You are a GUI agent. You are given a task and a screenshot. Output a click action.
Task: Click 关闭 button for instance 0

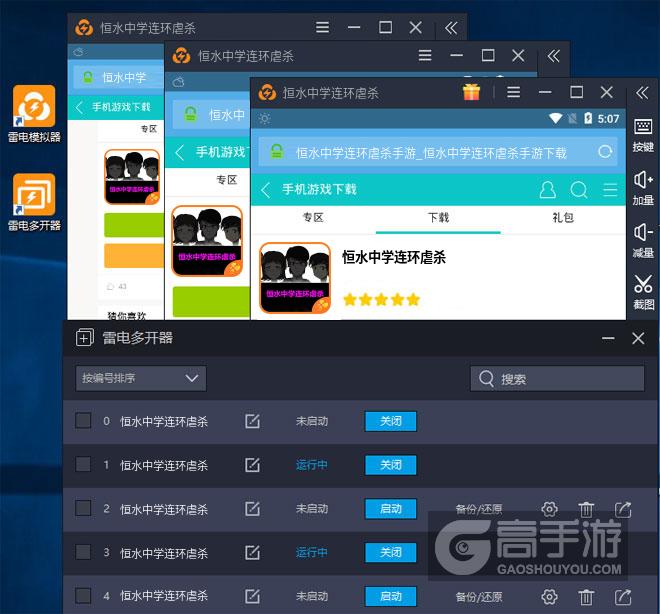point(391,421)
